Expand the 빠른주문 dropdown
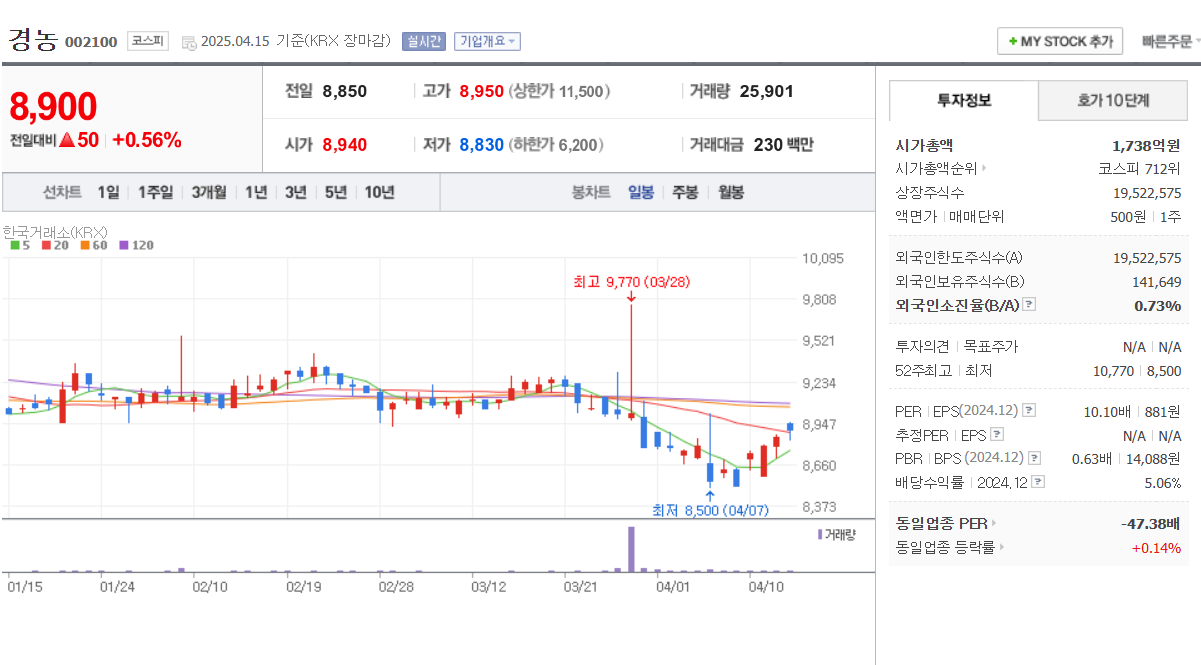Screen dimensions: 1201x665 [1171, 41]
